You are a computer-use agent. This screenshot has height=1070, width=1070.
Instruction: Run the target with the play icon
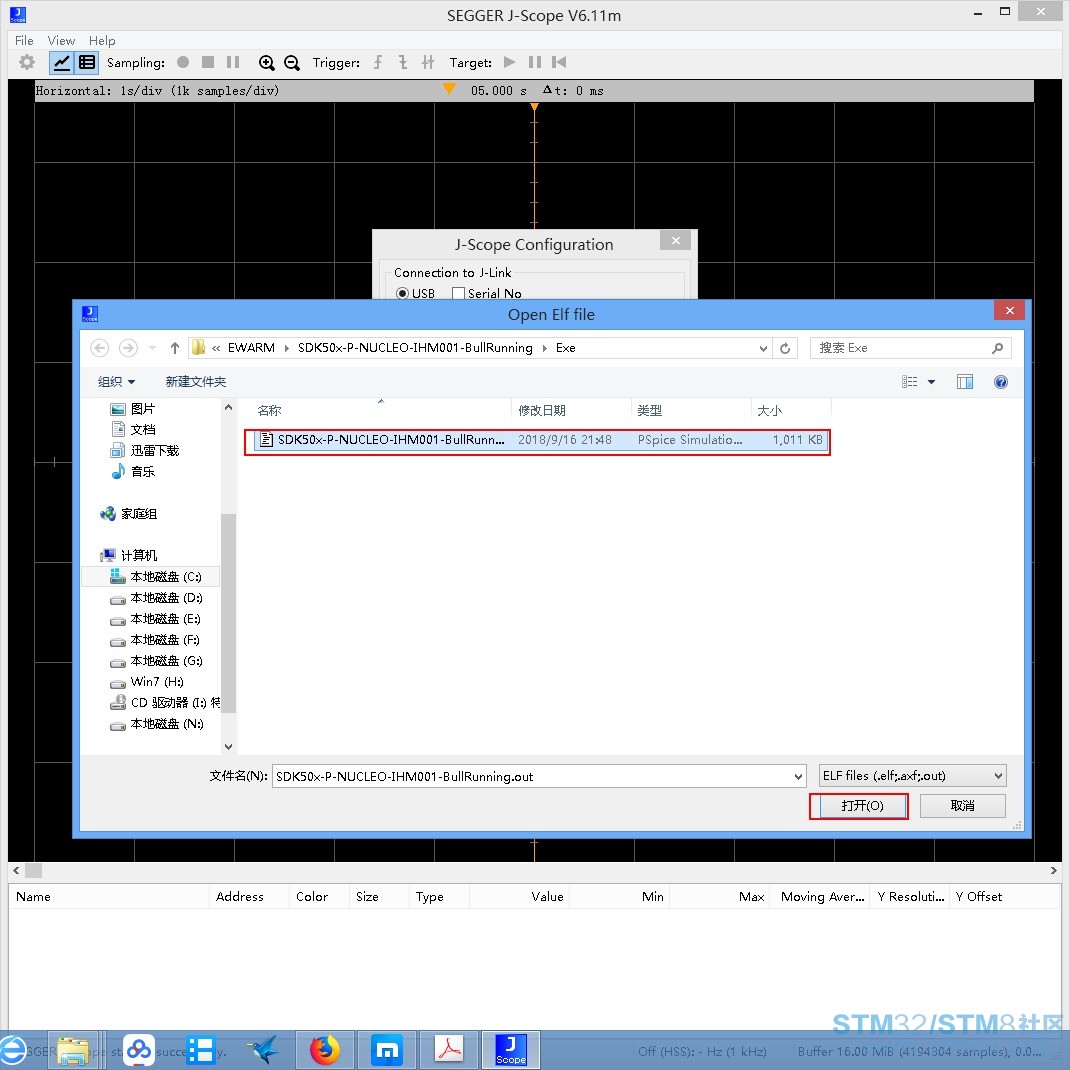[510, 62]
